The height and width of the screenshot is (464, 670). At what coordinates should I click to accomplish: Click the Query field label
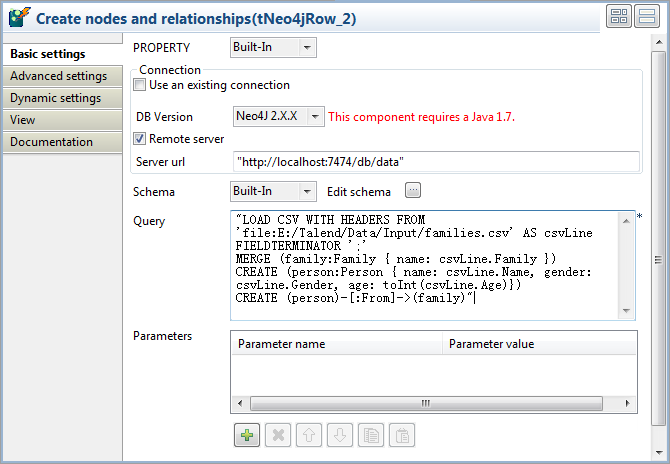coord(149,221)
